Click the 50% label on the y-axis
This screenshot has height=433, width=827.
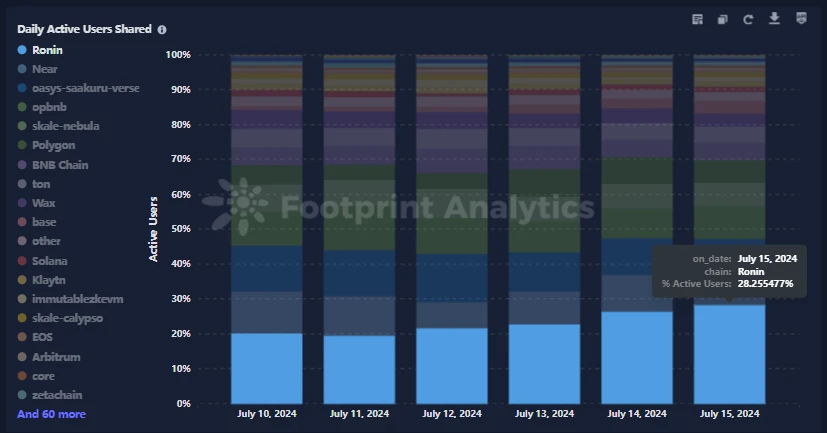point(180,229)
